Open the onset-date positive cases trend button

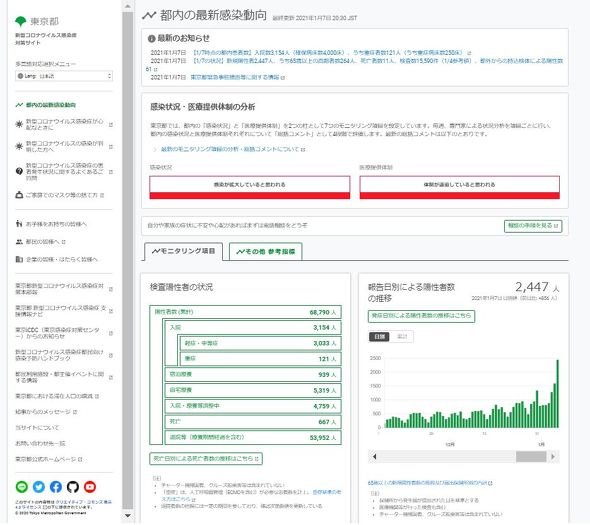(421, 316)
